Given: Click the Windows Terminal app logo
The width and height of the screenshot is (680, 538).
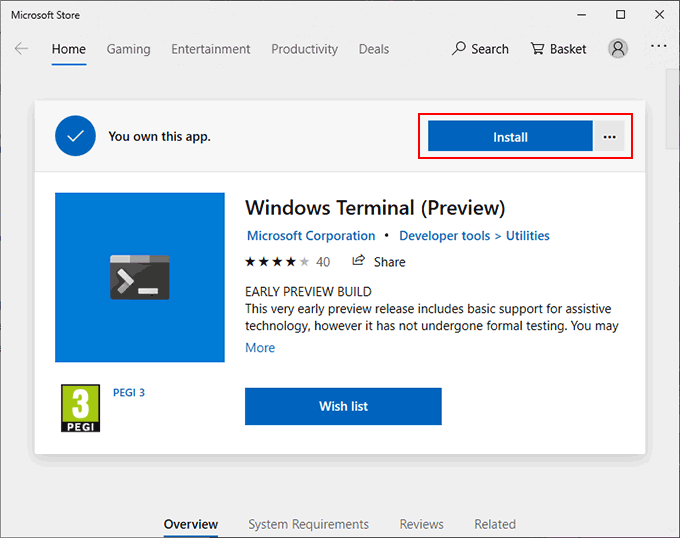Looking at the screenshot, I should (140, 277).
